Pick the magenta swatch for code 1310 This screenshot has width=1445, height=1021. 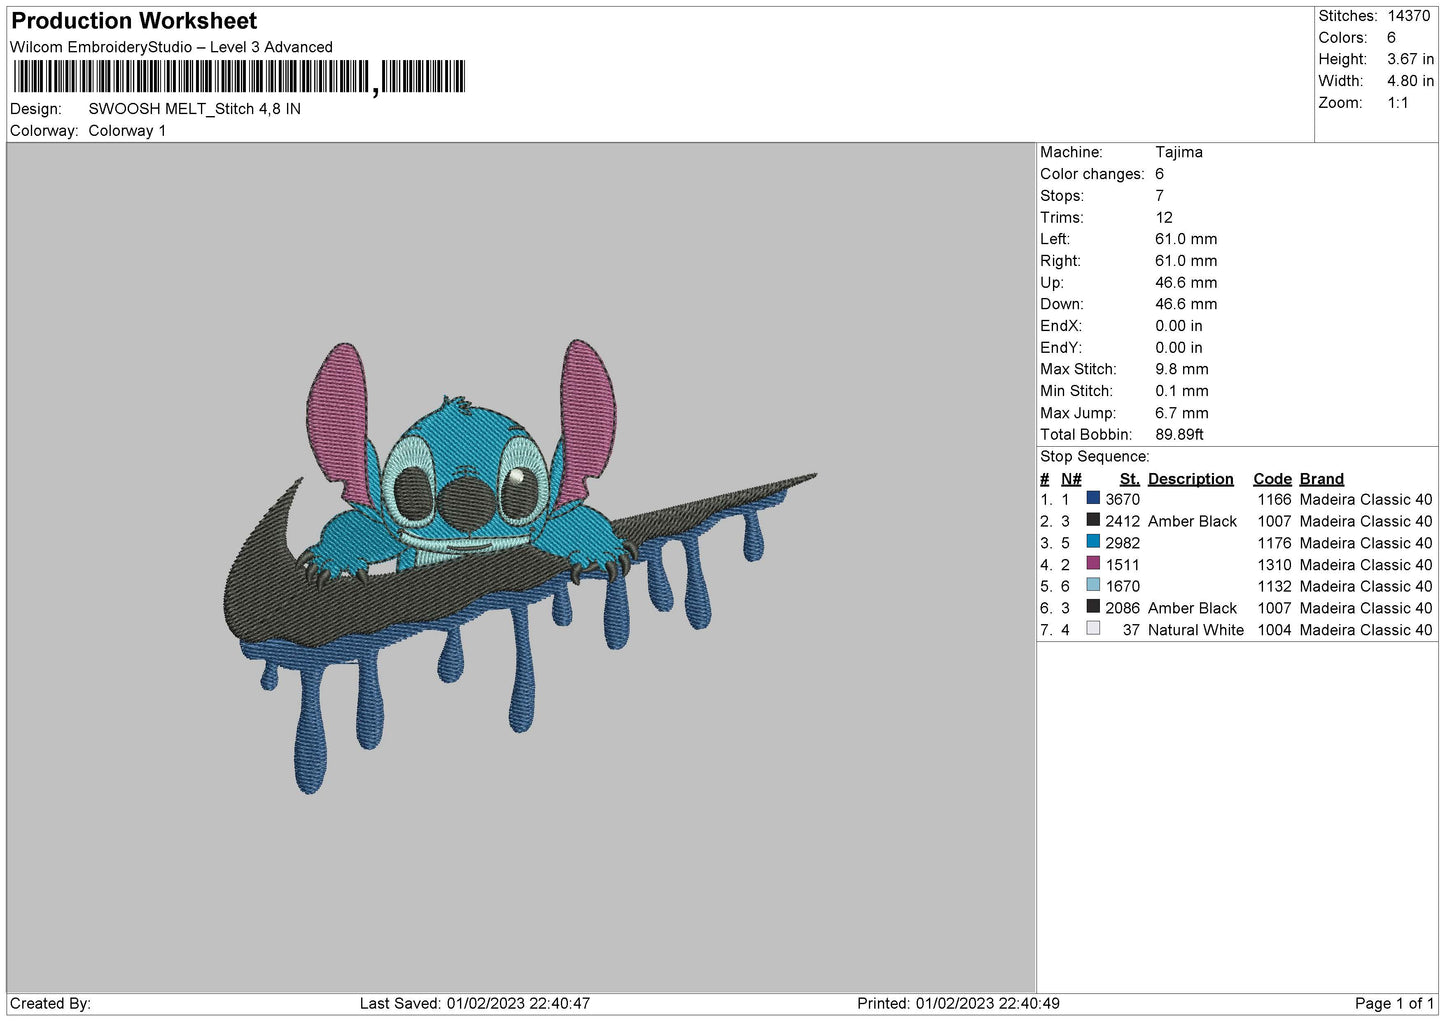pos(1093,564)
